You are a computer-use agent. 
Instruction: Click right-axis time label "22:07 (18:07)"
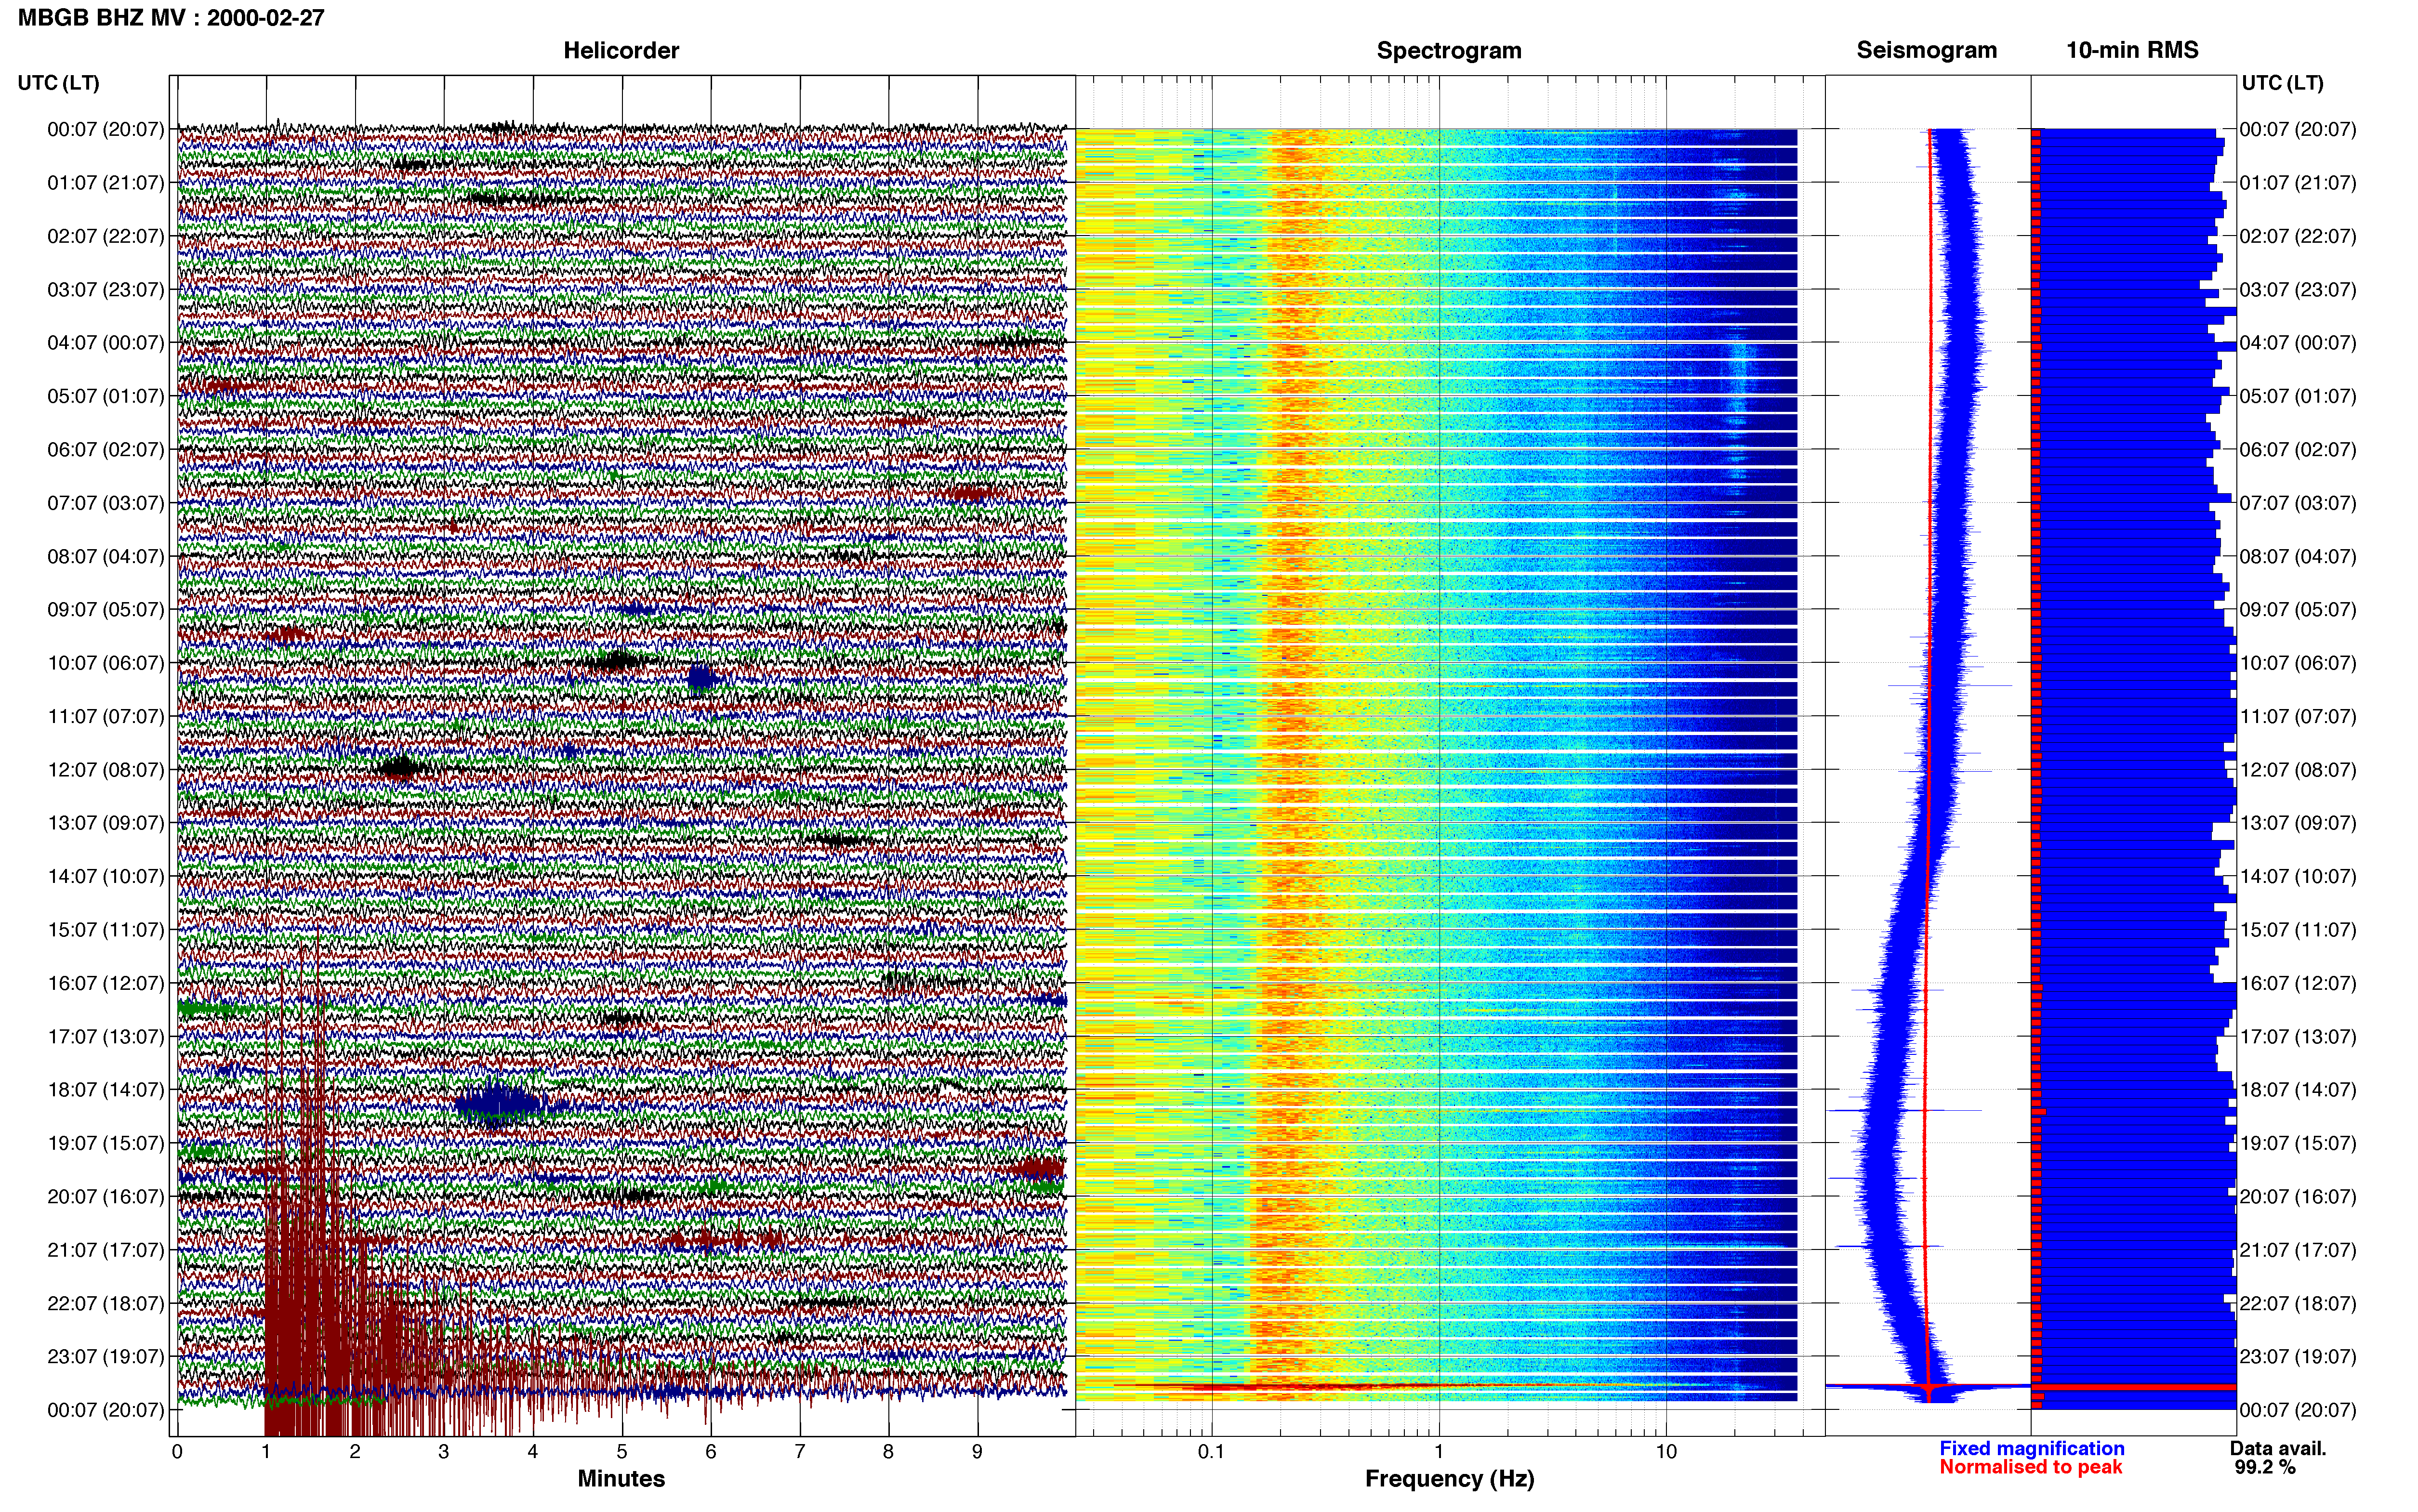pyautogui.click(x=2298, y=1303)
